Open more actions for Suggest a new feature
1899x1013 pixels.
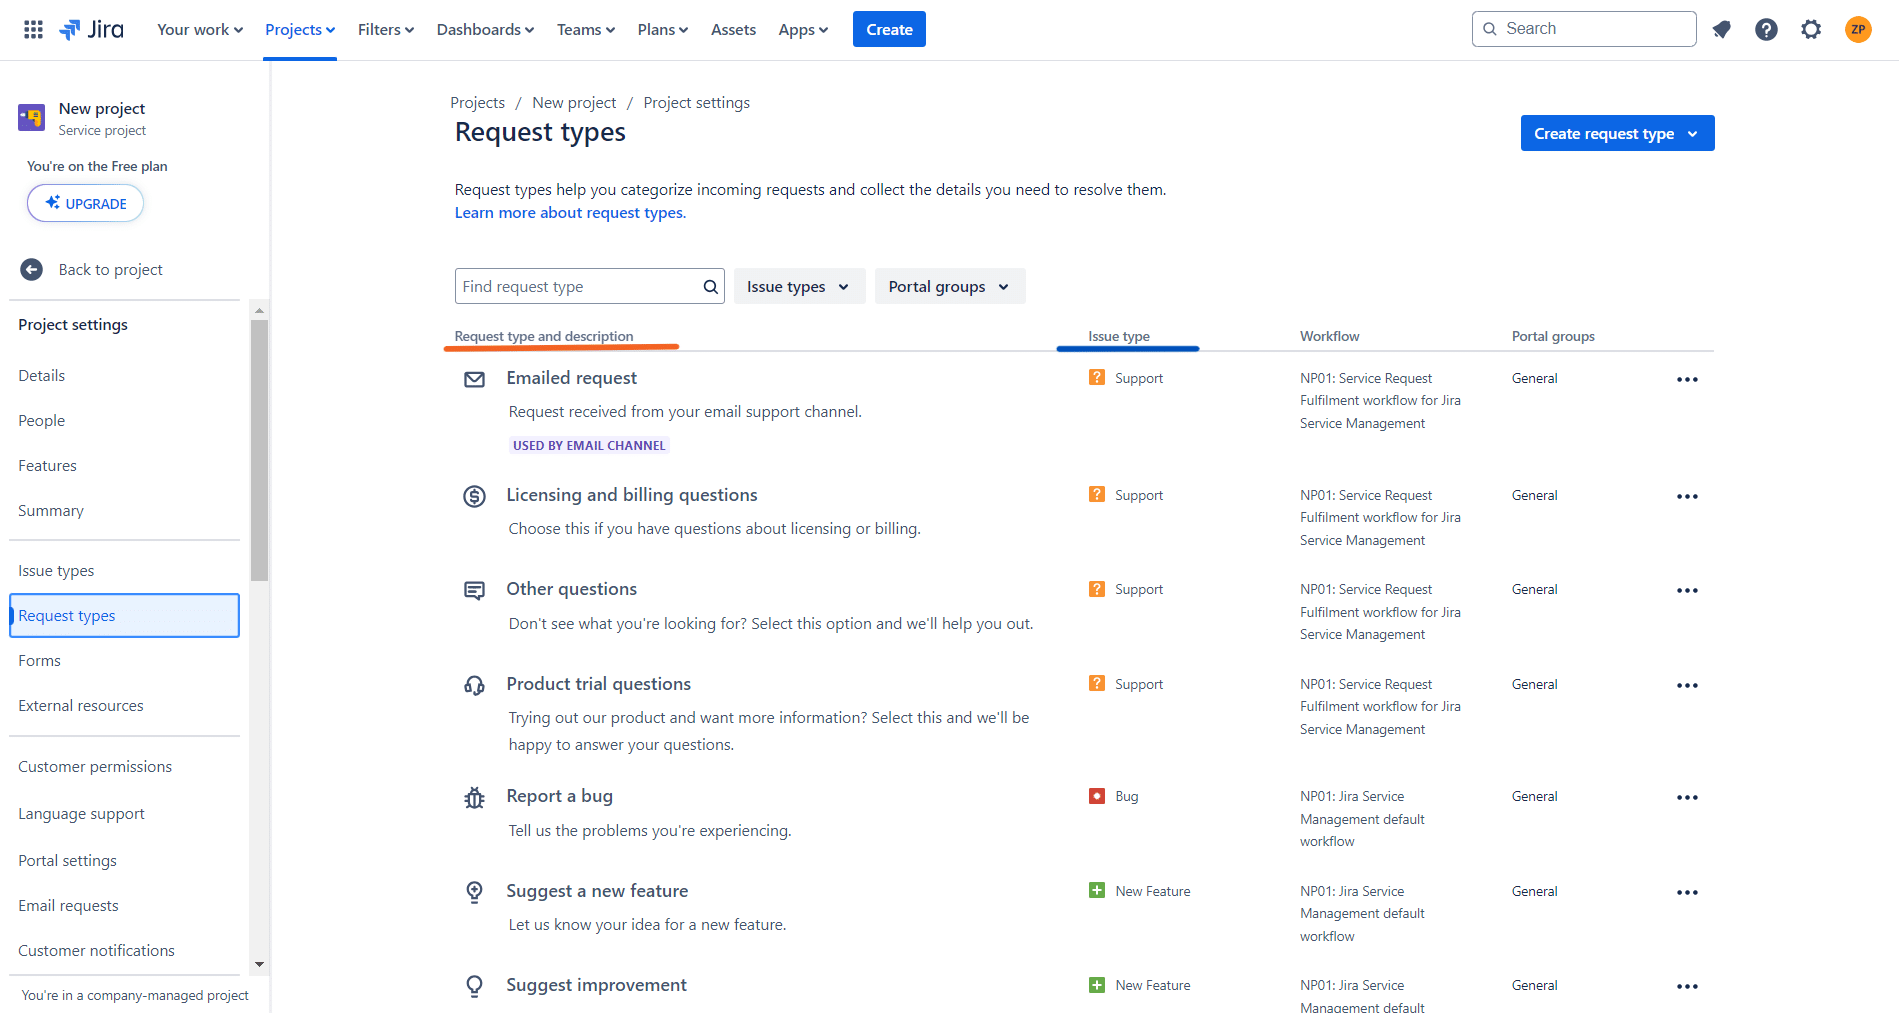(x=1687, y=892)
